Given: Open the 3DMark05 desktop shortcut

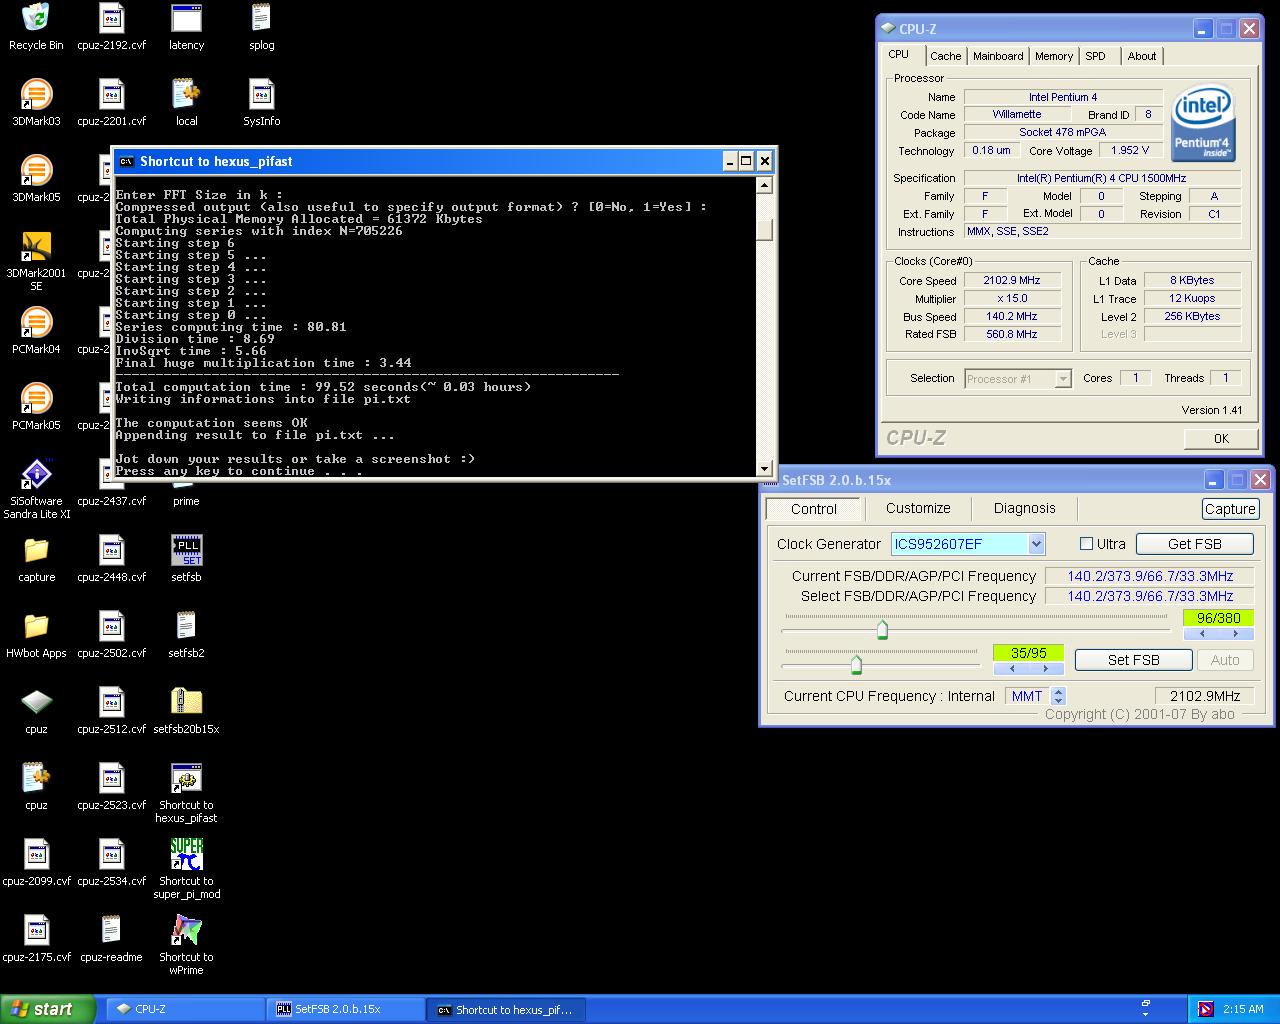Looking at the screenshot, I should click(36, 170).
